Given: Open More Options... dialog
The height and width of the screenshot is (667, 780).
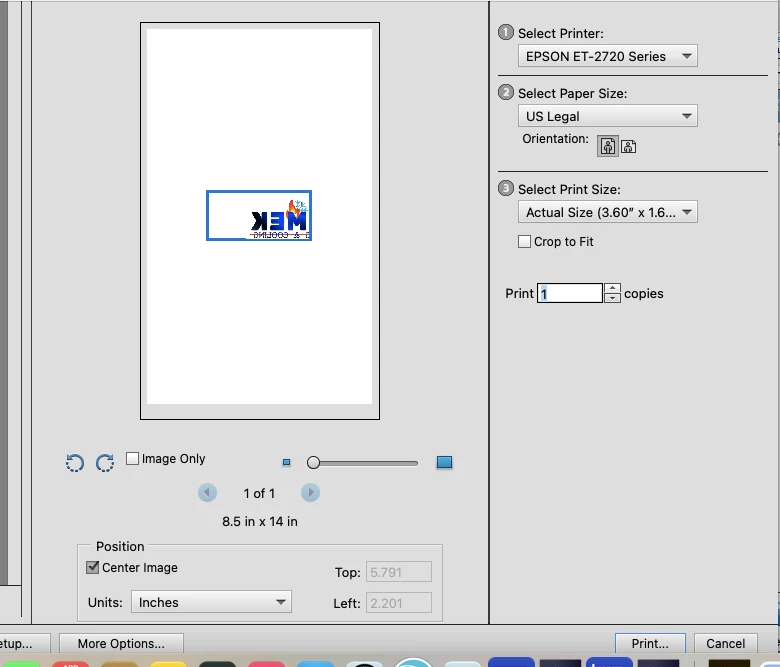Looking at the screenshot, I should pyautogui.click(x=121, y=643).
